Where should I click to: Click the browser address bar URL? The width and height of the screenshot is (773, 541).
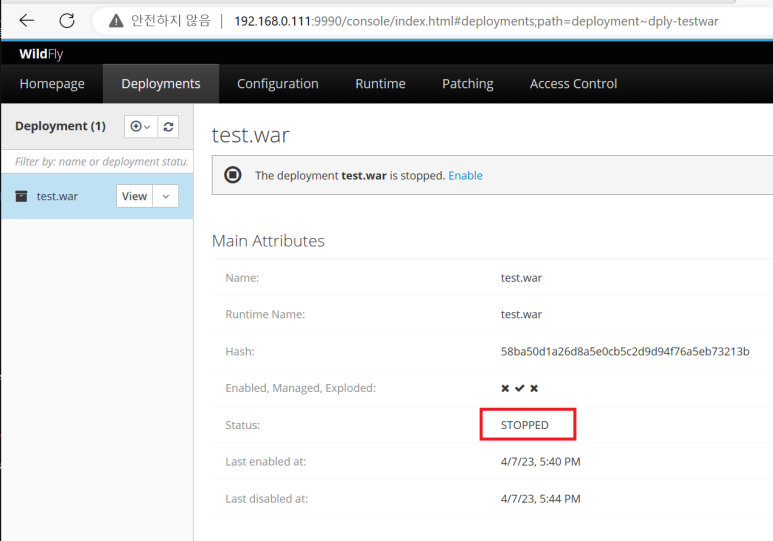(476, 21)
